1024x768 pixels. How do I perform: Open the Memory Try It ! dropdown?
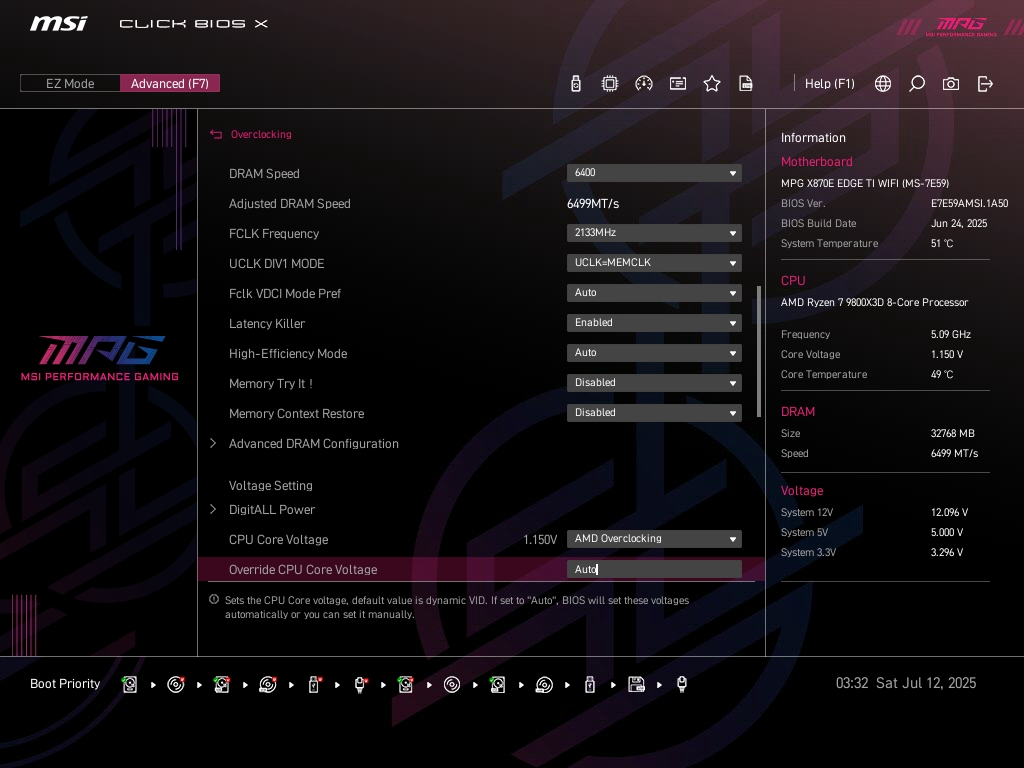click(654, 383)
